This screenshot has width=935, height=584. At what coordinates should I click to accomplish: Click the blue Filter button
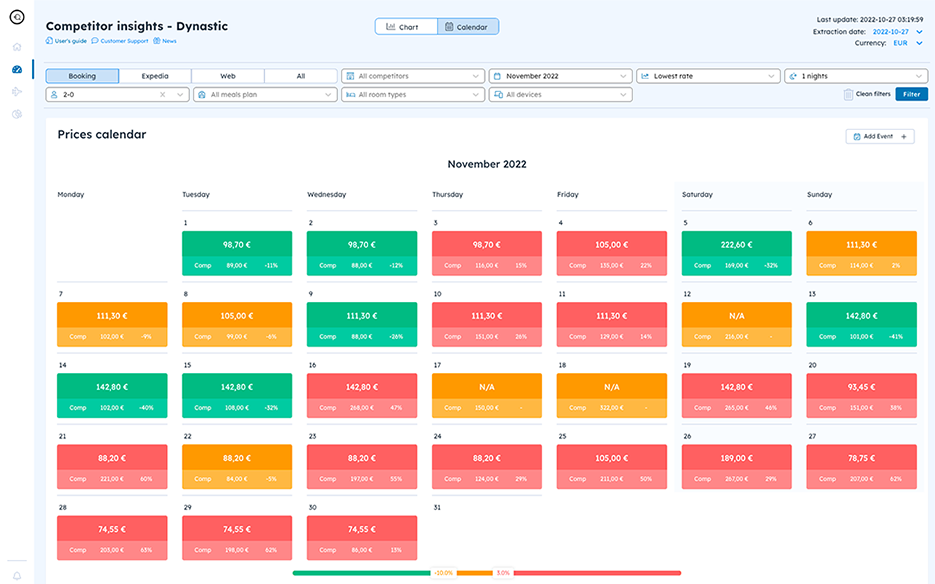[x=910, y=94]
